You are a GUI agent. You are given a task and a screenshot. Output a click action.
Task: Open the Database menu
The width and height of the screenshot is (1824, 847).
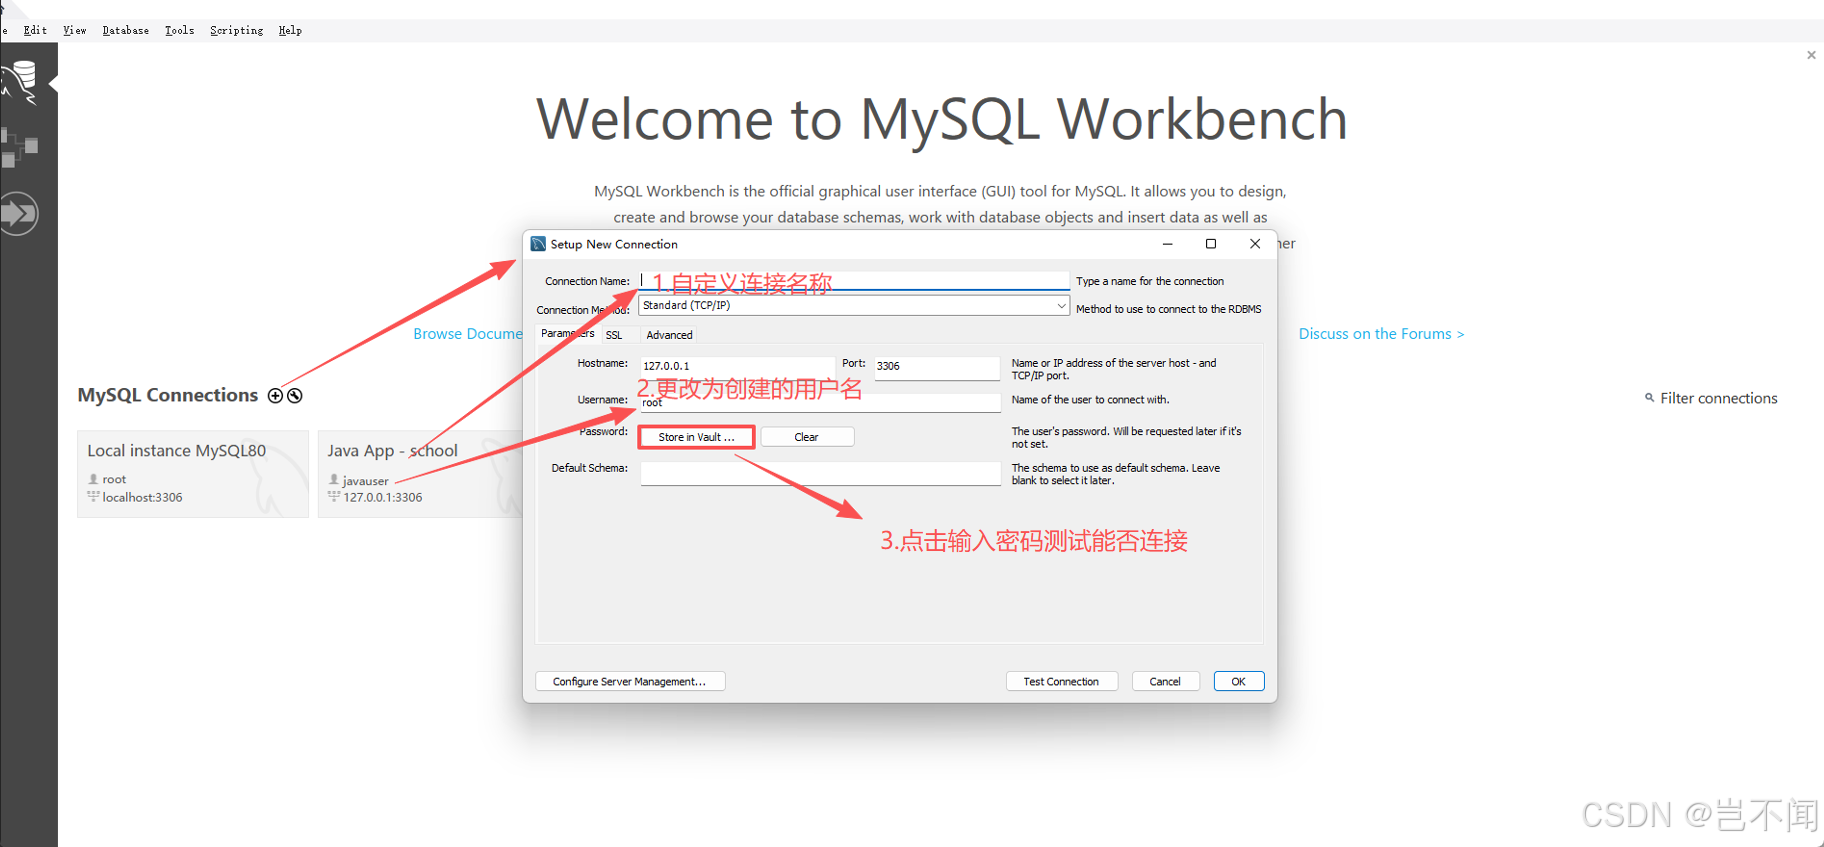(126, 30)
